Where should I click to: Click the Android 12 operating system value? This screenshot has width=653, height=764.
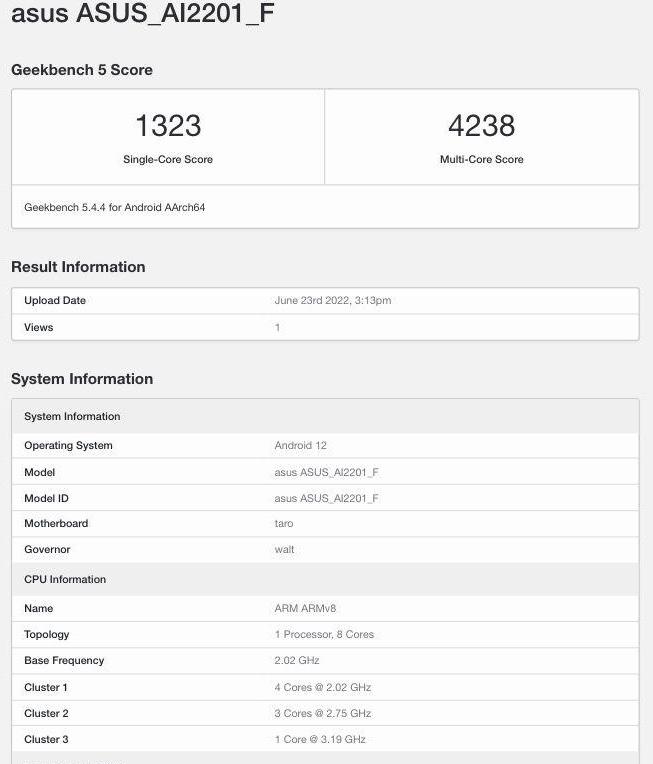(300, 446)
